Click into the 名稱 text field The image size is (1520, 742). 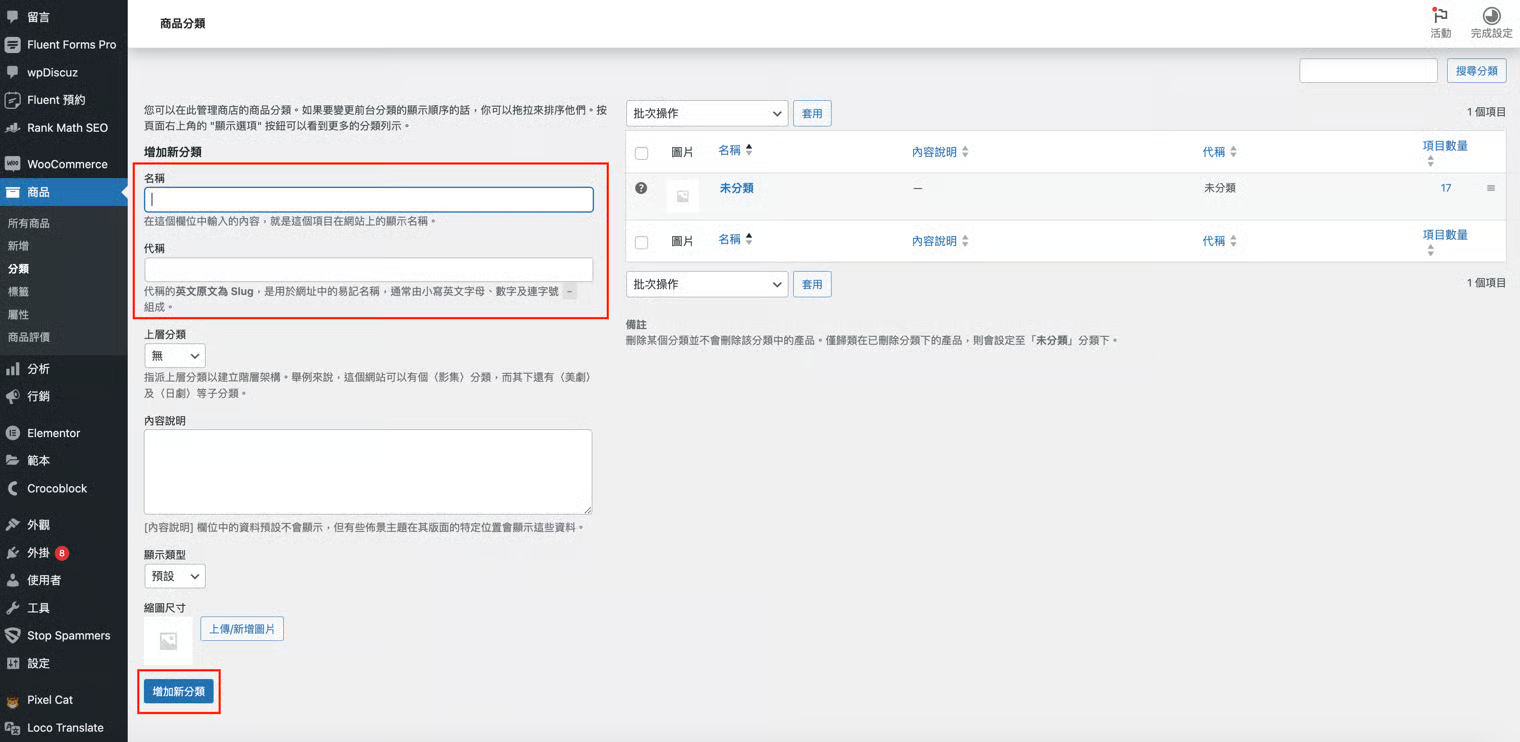369,199
